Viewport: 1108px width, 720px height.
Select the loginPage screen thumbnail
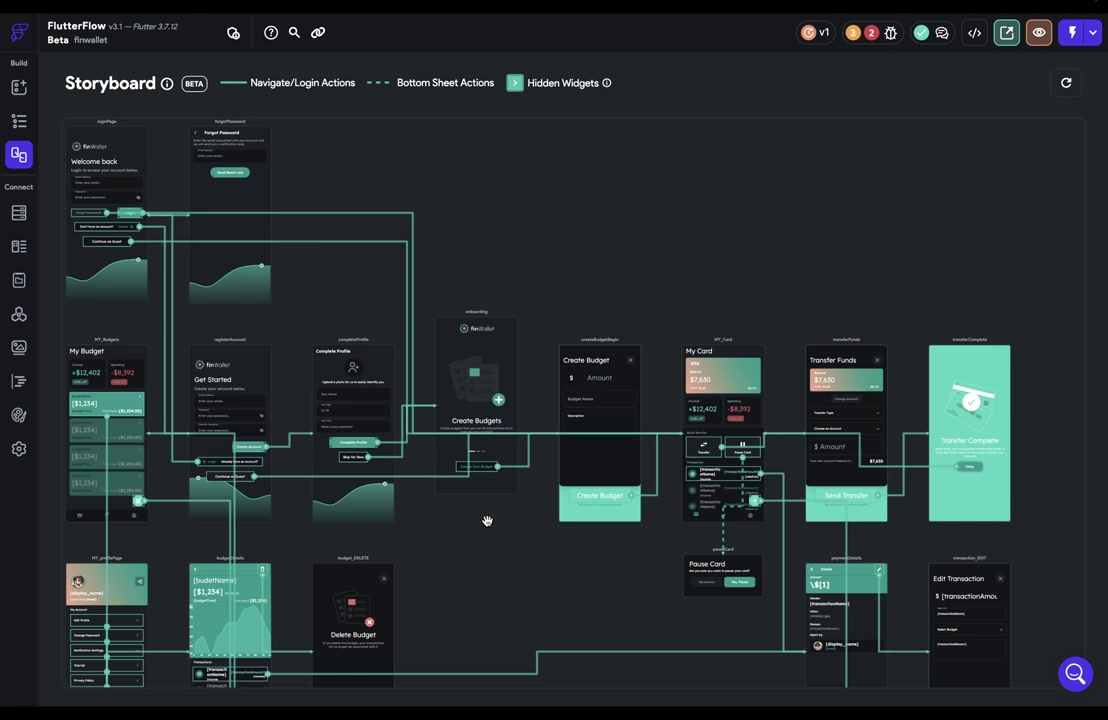(x=107, y=215)
